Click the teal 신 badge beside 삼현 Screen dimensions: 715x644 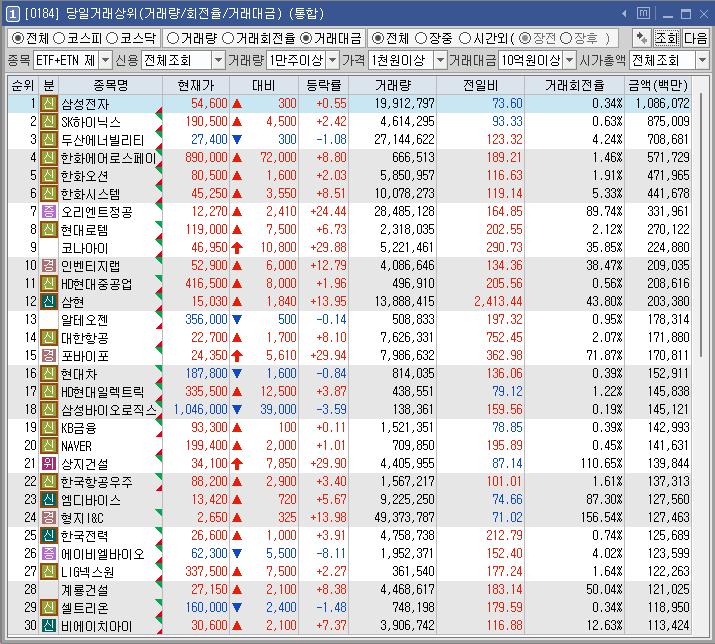click(49, 301)
